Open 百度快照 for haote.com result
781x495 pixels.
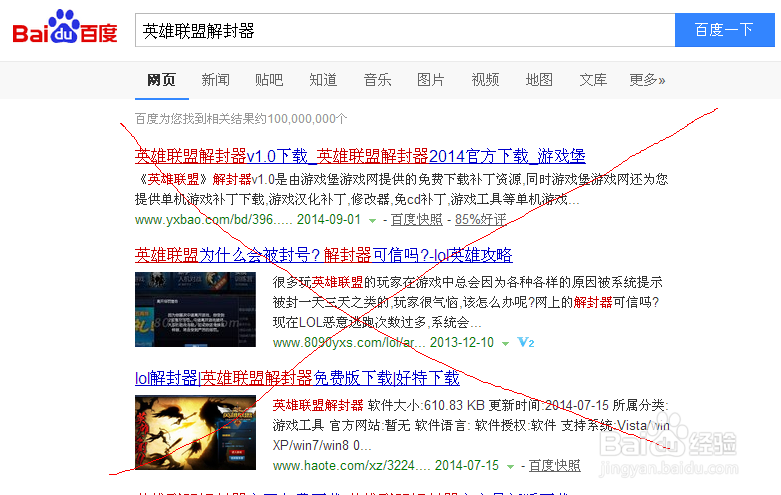554,466
